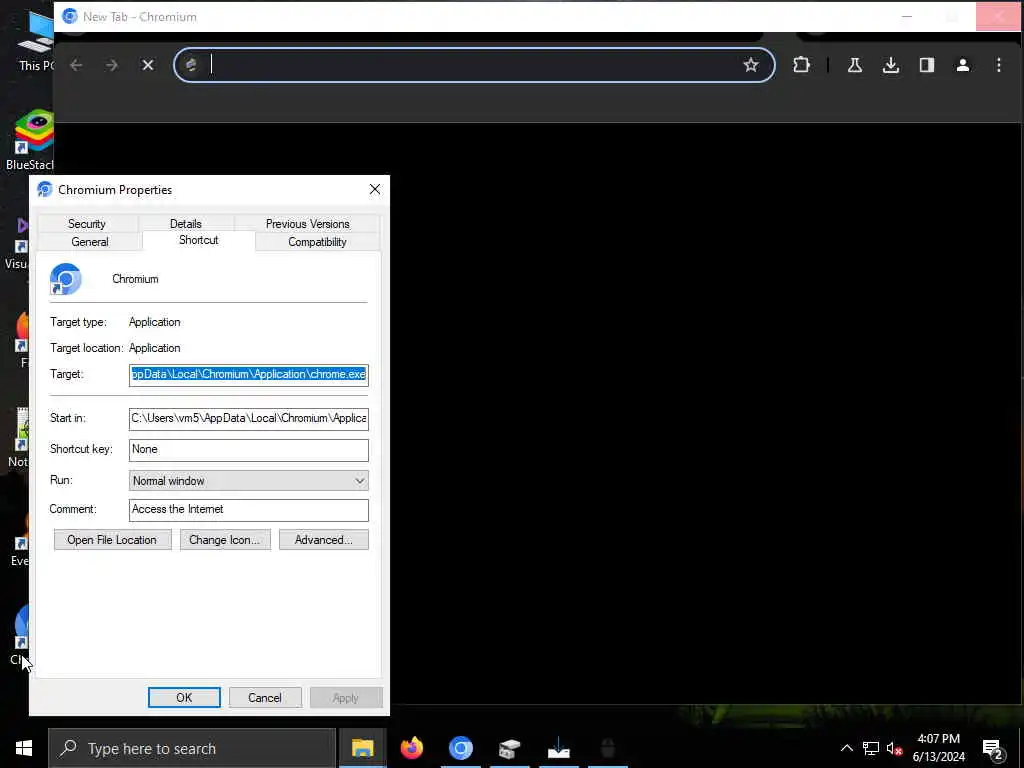Switch to the General tab

pos(89,242)
